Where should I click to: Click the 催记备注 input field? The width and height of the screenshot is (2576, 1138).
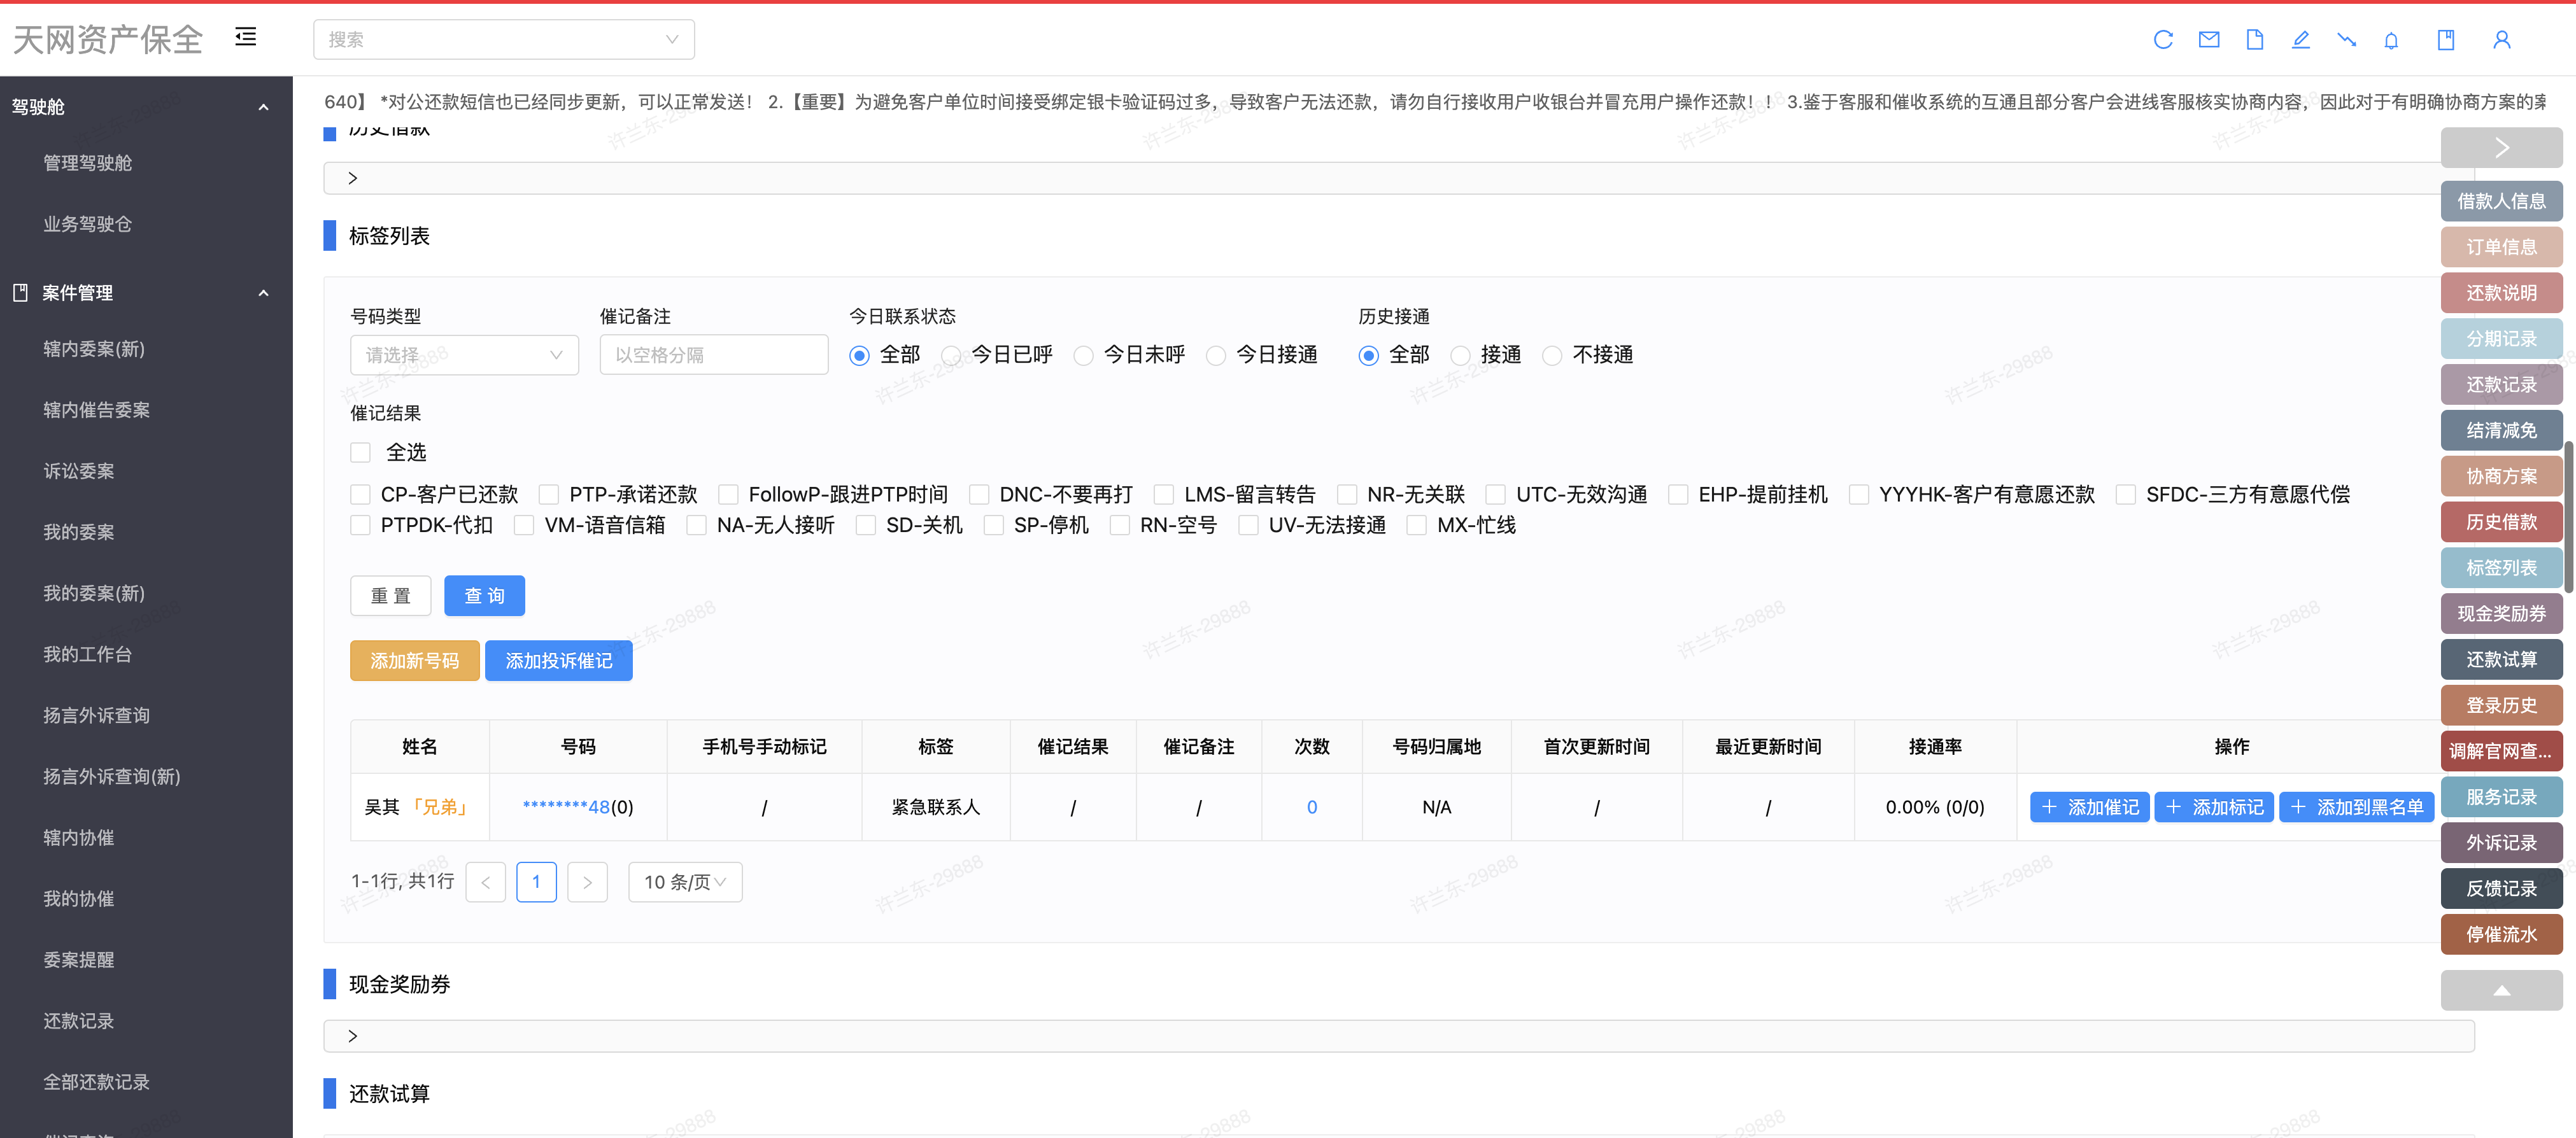click(x=713, y=355)
